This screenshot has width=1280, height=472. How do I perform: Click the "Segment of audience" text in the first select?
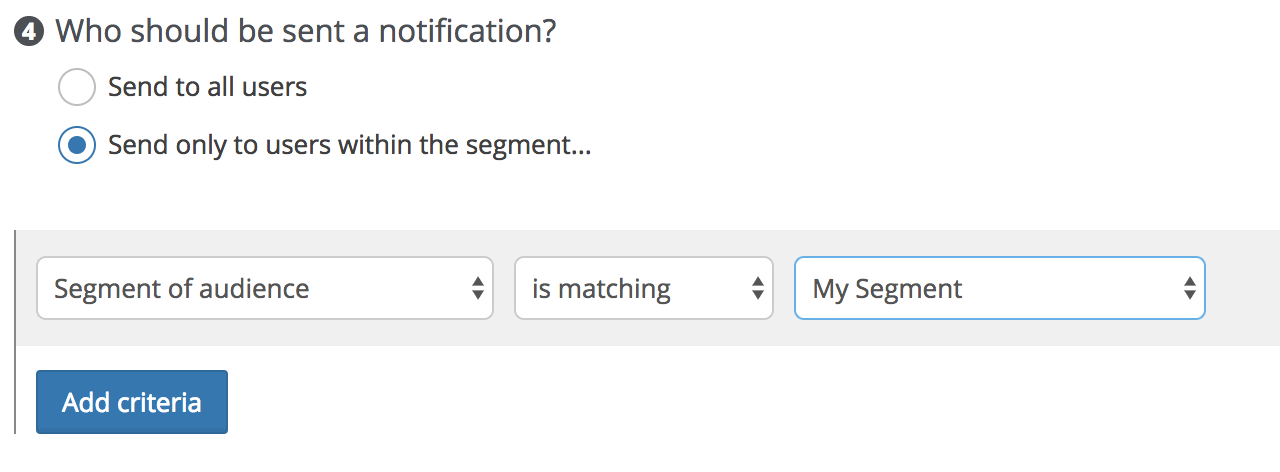coord(181,289)
